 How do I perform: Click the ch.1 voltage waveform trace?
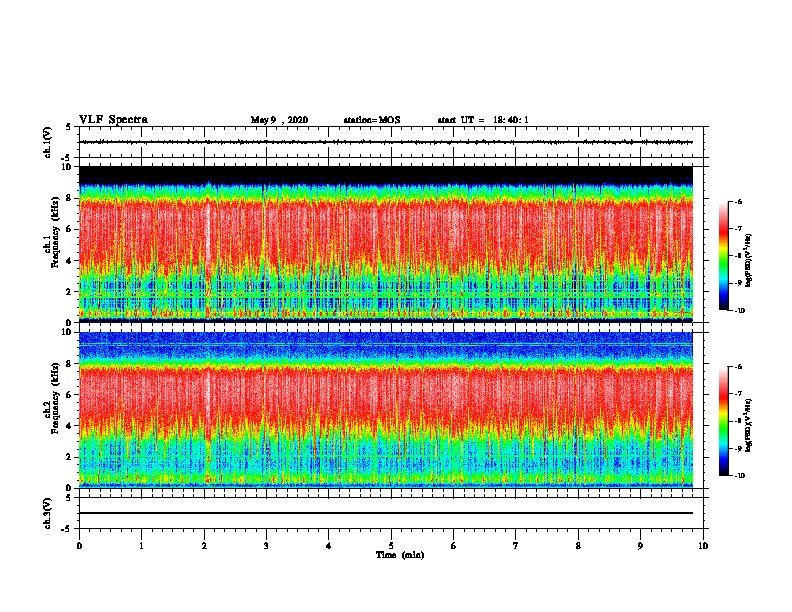tap(386, 142)
